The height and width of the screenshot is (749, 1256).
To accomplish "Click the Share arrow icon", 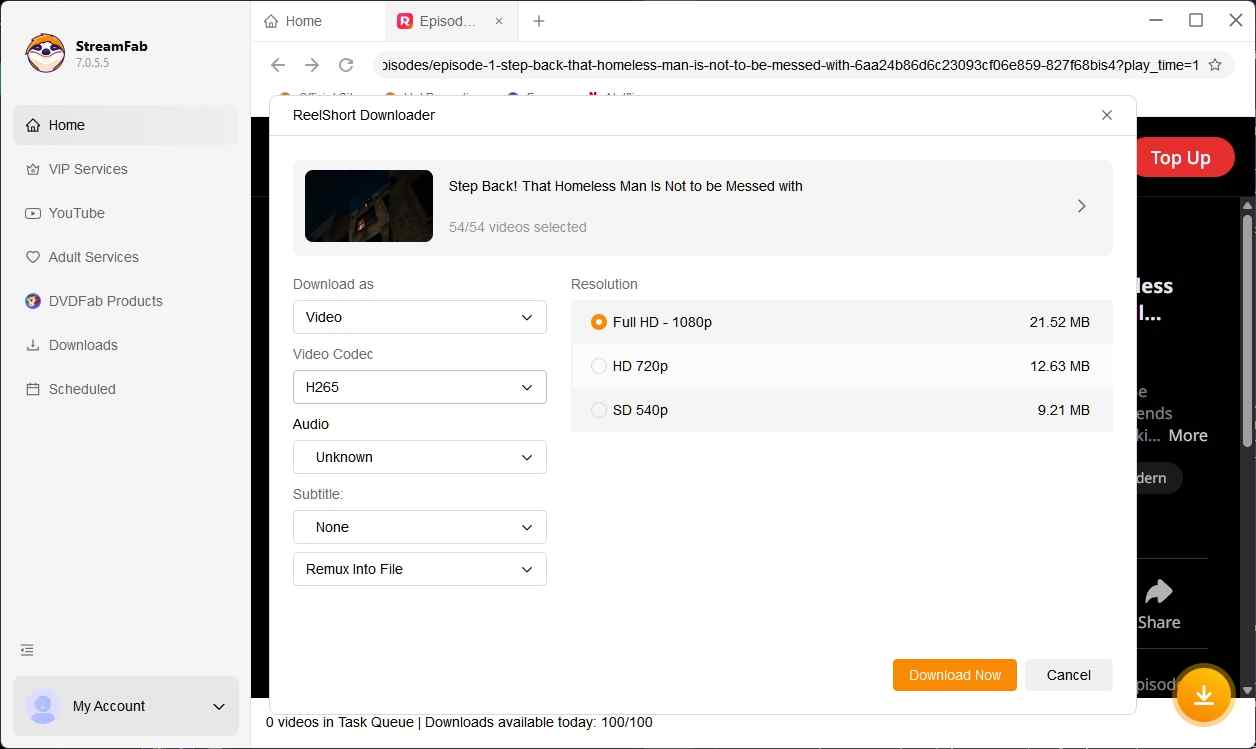I will [1158, 592].
